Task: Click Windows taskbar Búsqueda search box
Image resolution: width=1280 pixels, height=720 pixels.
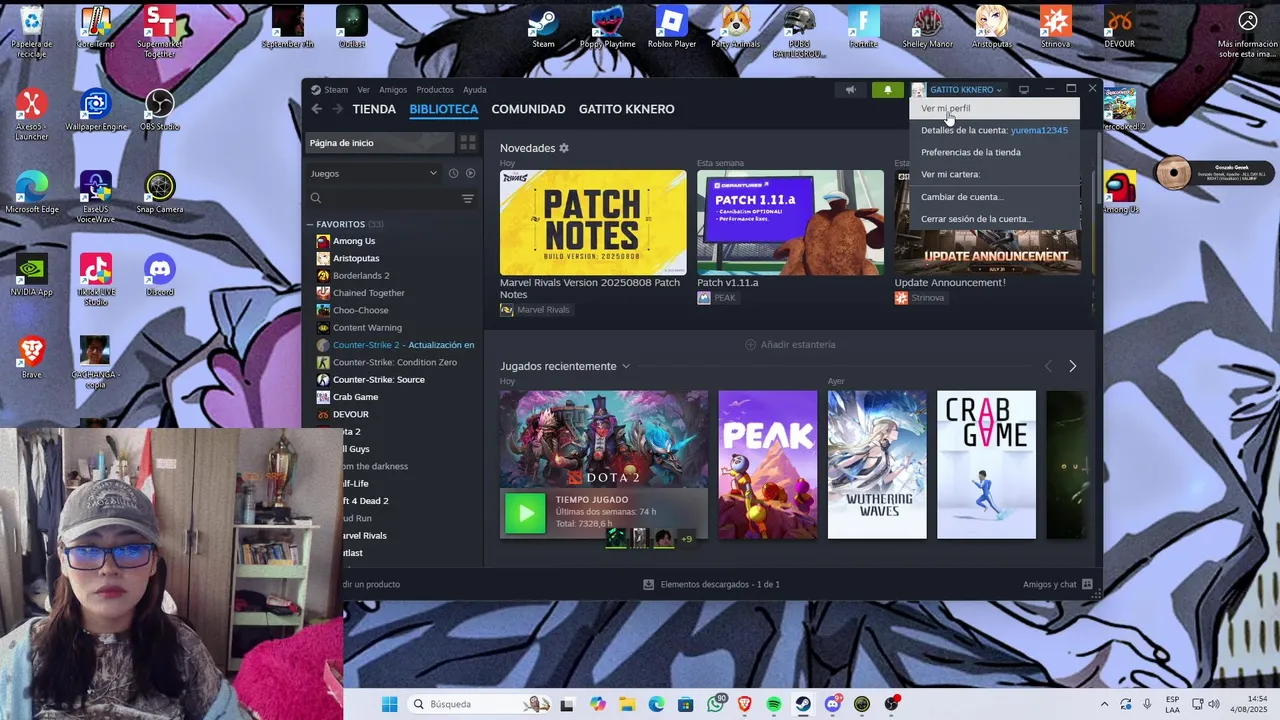Action: coord(480,704)
